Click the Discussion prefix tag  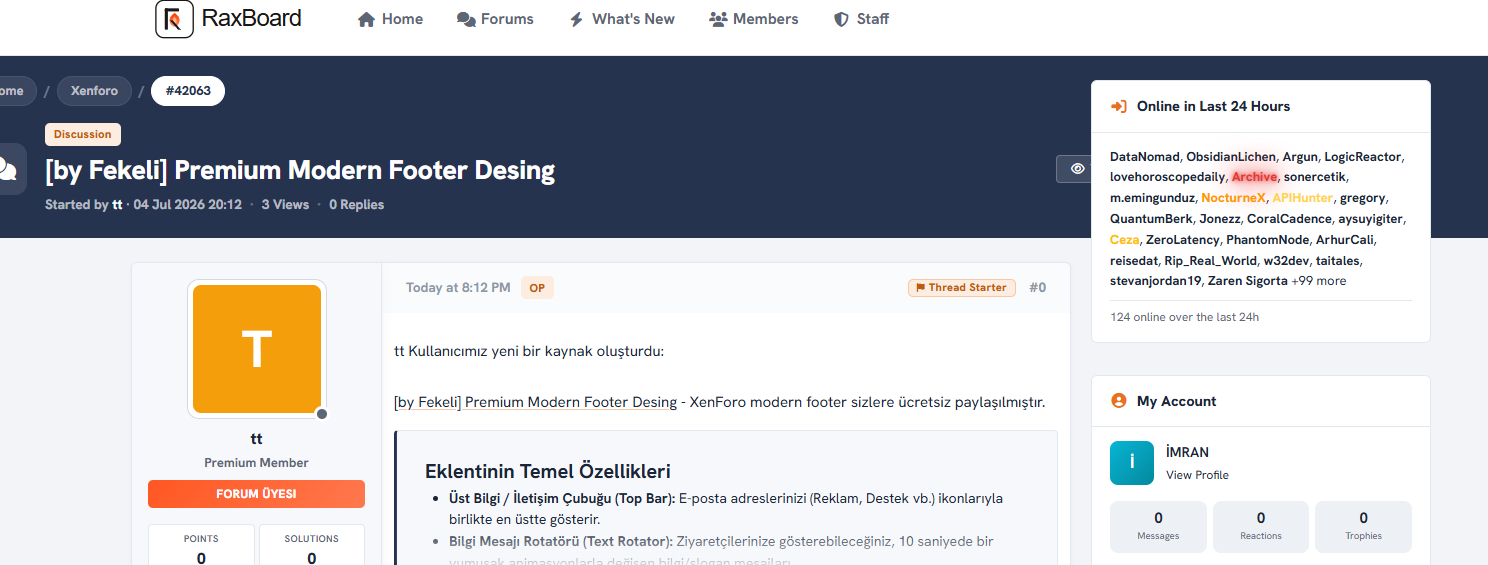point(83,134)
